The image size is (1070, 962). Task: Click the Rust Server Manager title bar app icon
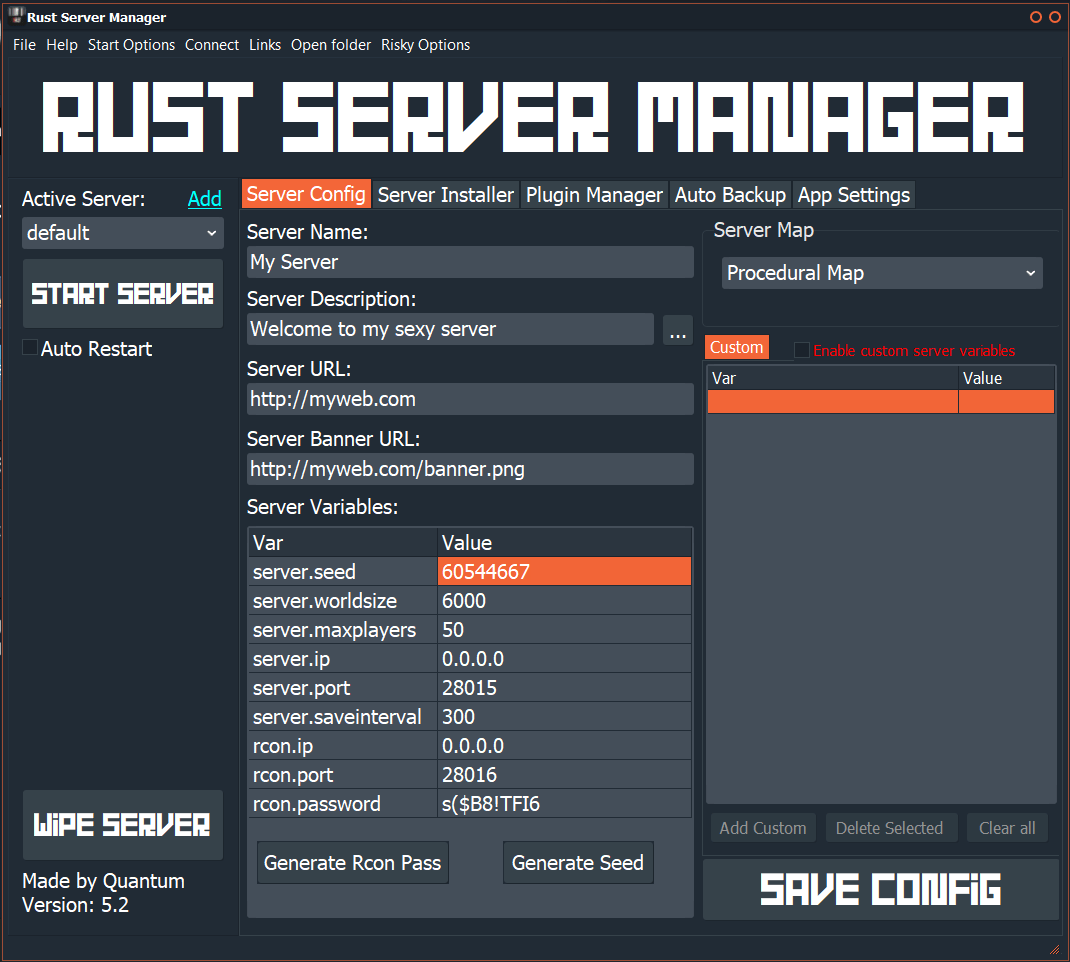[x=16, y=15]
